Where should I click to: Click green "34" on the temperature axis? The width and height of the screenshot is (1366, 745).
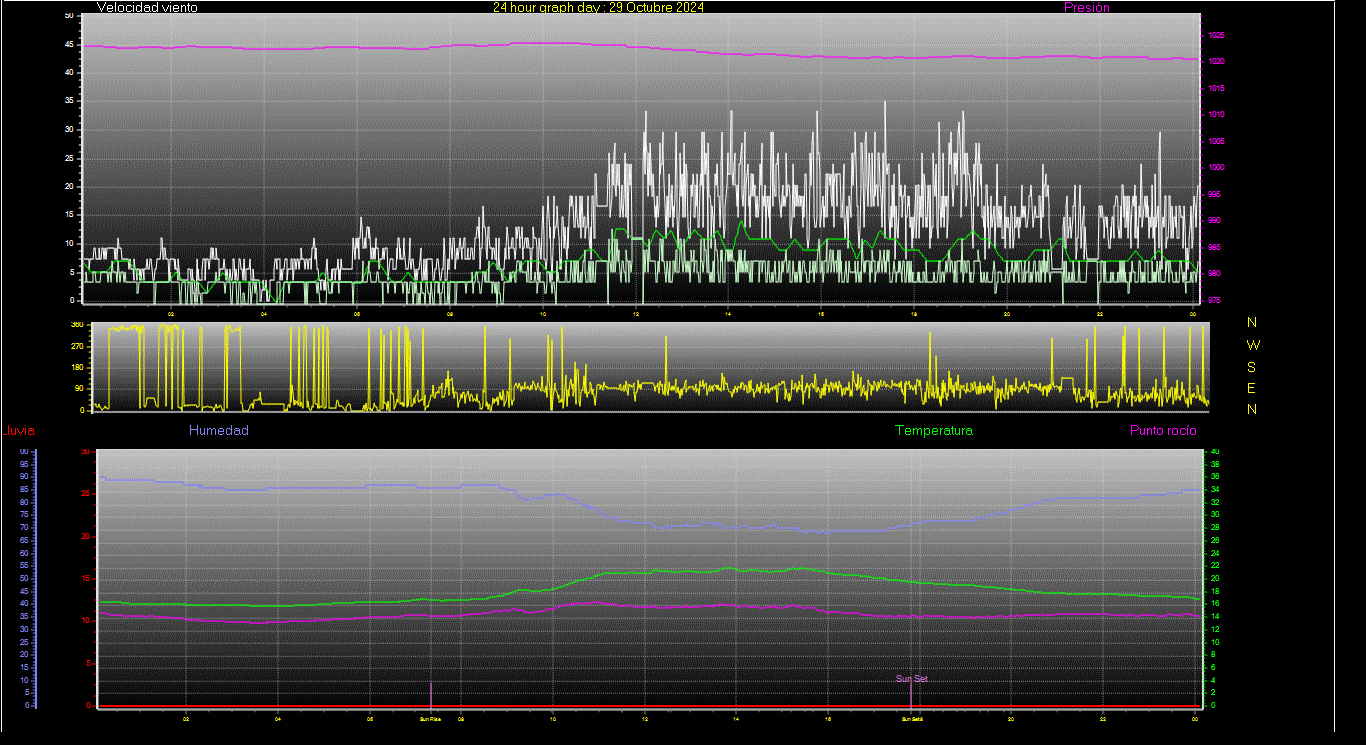pyautogui.click(x=1215, y=490)
